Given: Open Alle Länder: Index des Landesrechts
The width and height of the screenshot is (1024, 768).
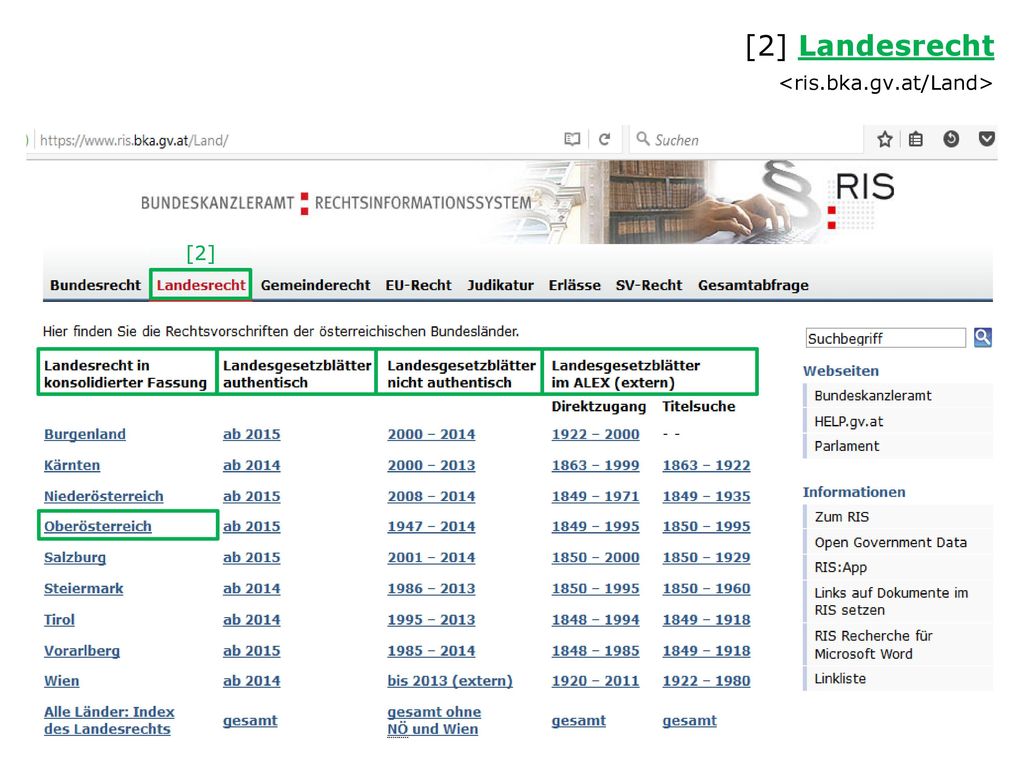Looking at the screenshot, I should [x=109, y=720].
